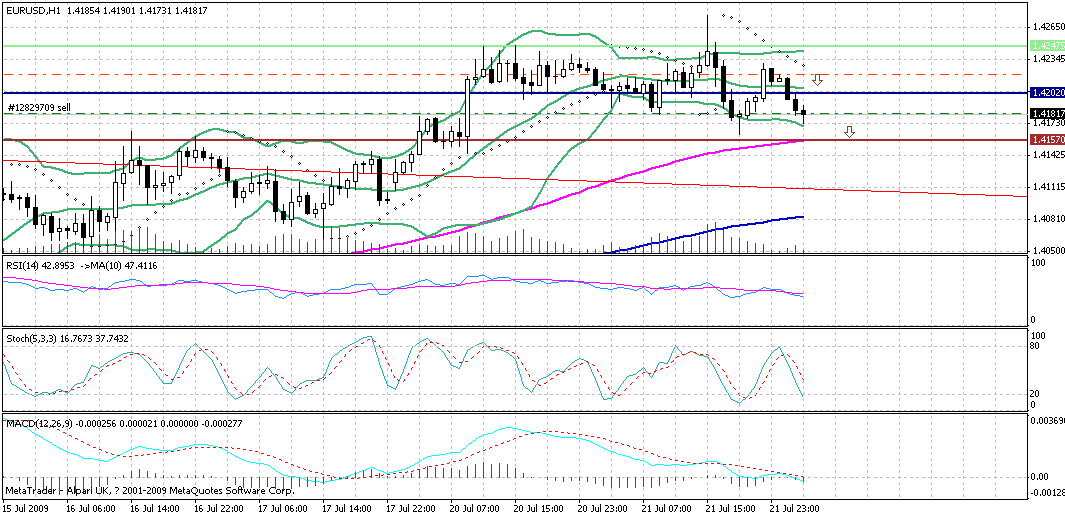Click the 16 Jul 14:00 time label
This screenshot has height=516, width=1065.
pyautogui.click(x=153, y=508)
